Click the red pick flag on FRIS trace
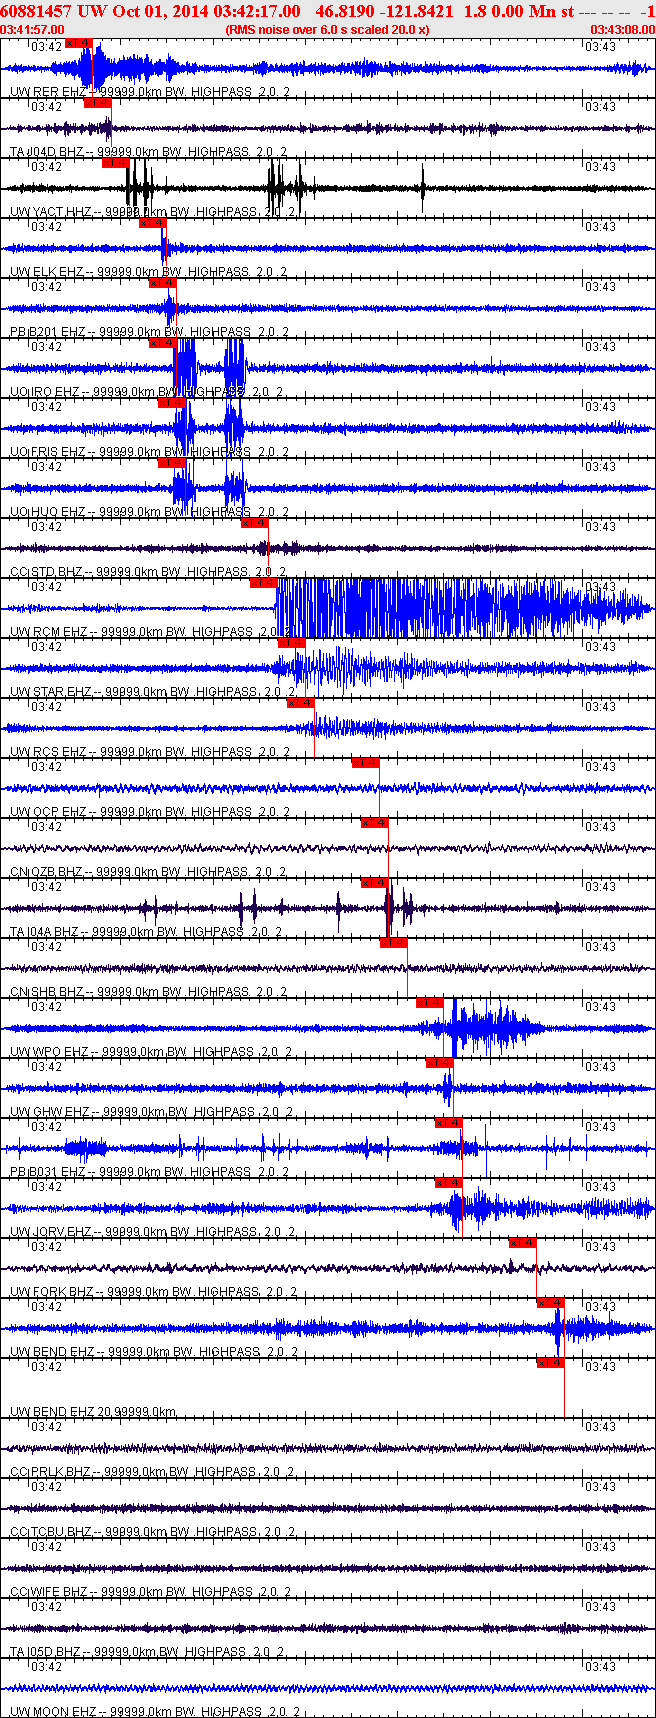Screen dimensions: 656x1718 click(171, 403)
